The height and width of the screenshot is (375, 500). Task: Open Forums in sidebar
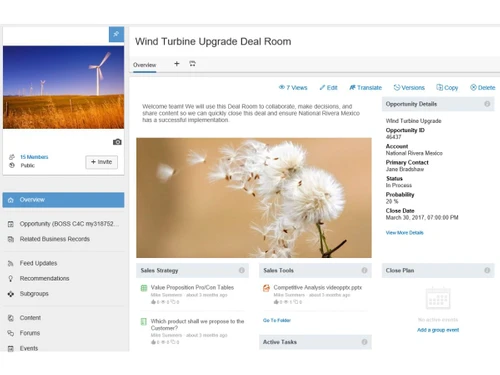pos(63,333)
